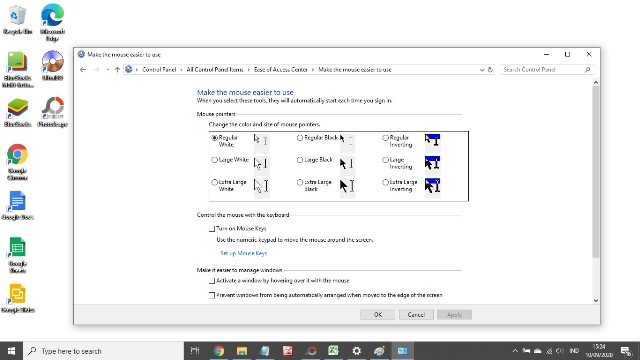Select BlueStacks Multi-Instance desktop icon
The height and width of the screenshot is (360, 640).
coord(17,69)
